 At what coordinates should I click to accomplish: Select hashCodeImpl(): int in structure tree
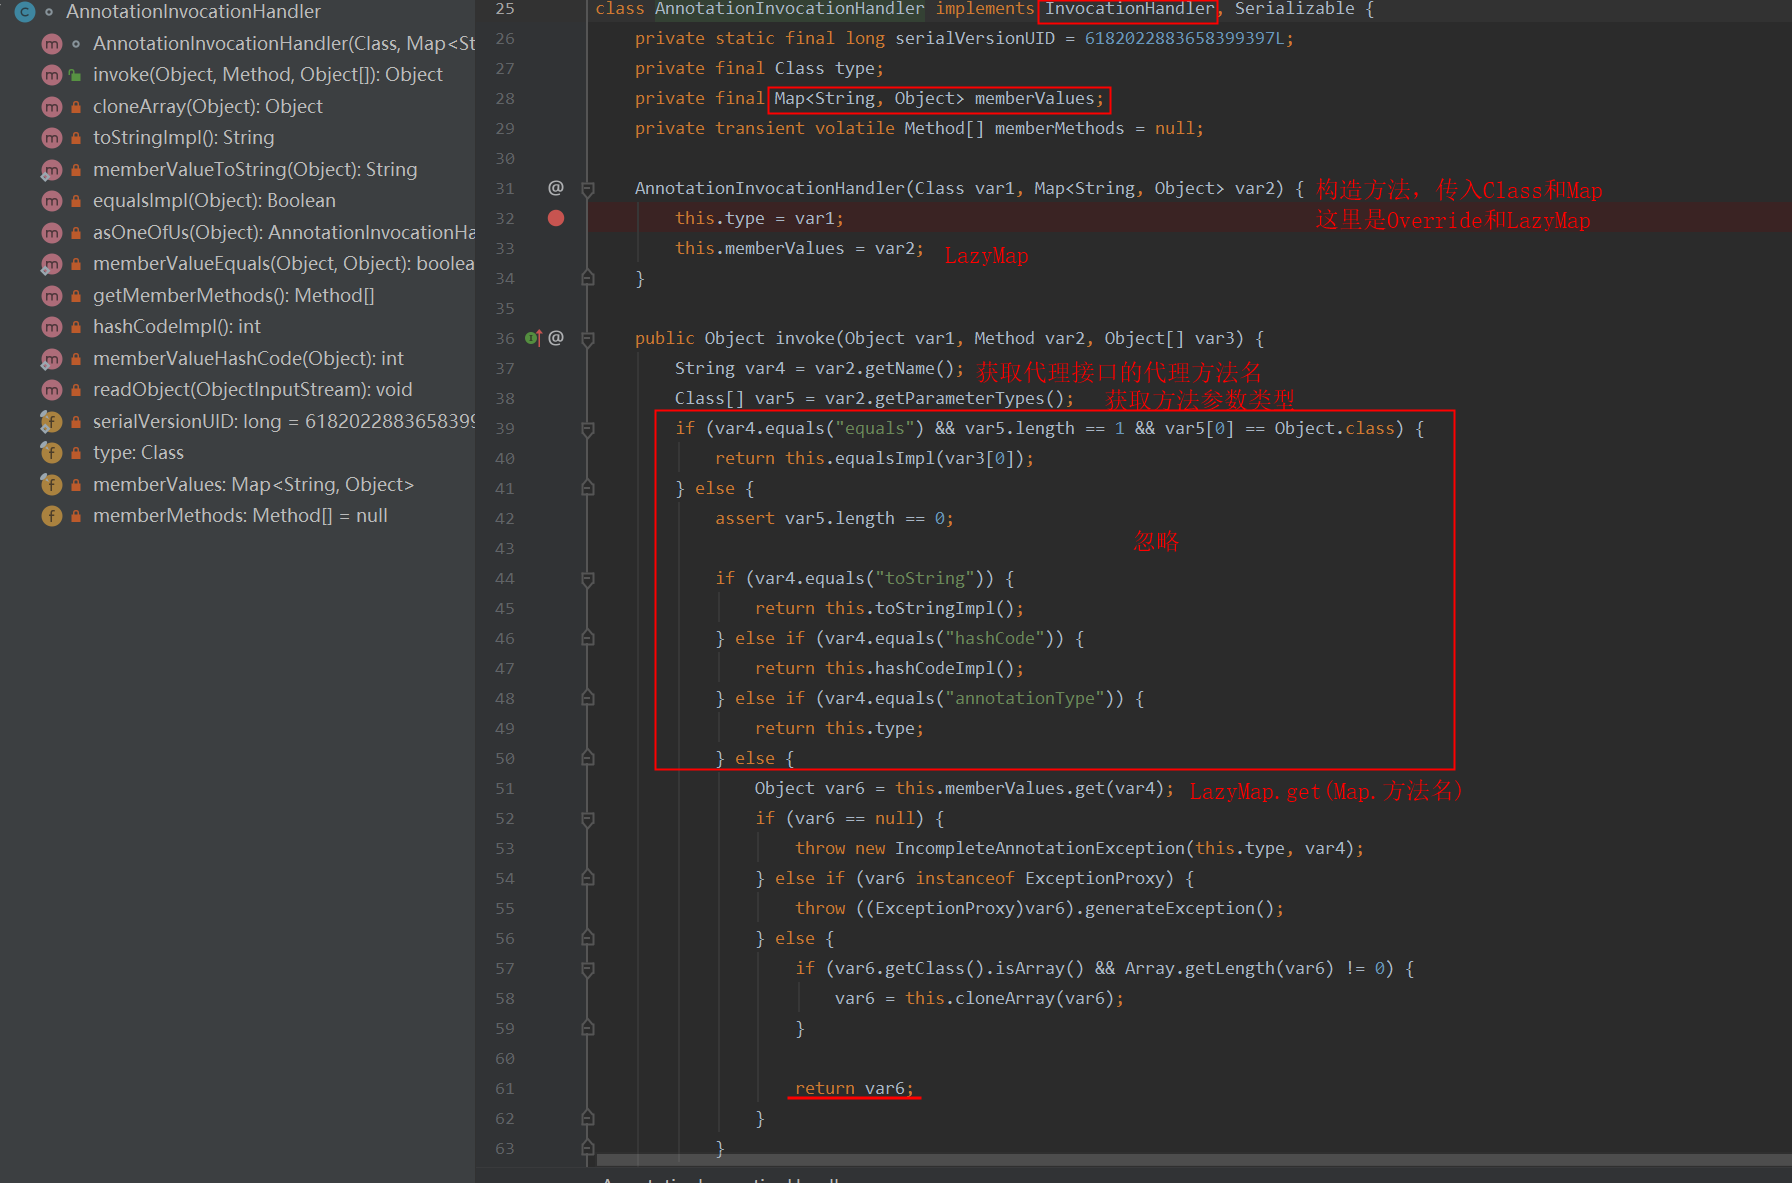click(x=177, y=327)
